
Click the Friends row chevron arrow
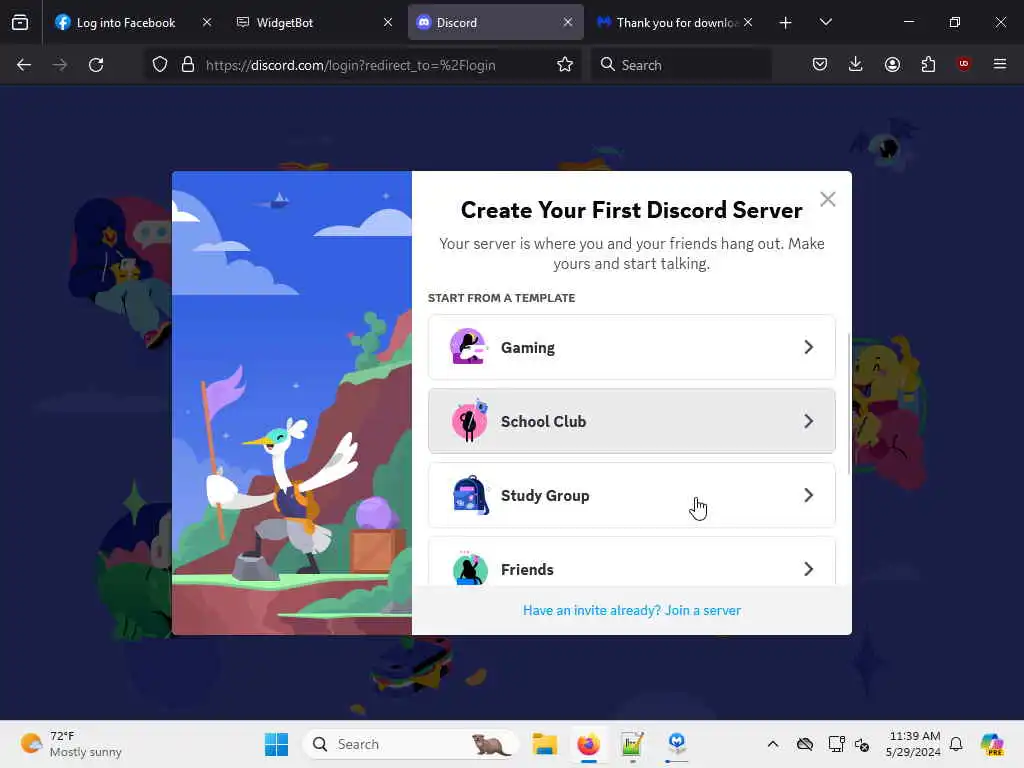coord(808,569)
